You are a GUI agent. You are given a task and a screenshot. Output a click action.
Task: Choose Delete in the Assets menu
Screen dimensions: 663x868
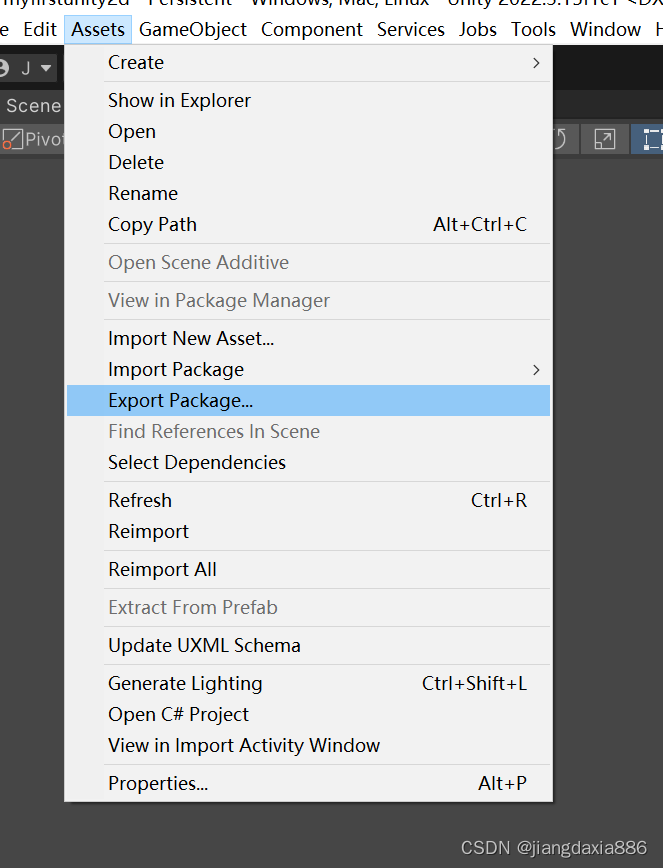pyautogui.click(x=308, y=163)
